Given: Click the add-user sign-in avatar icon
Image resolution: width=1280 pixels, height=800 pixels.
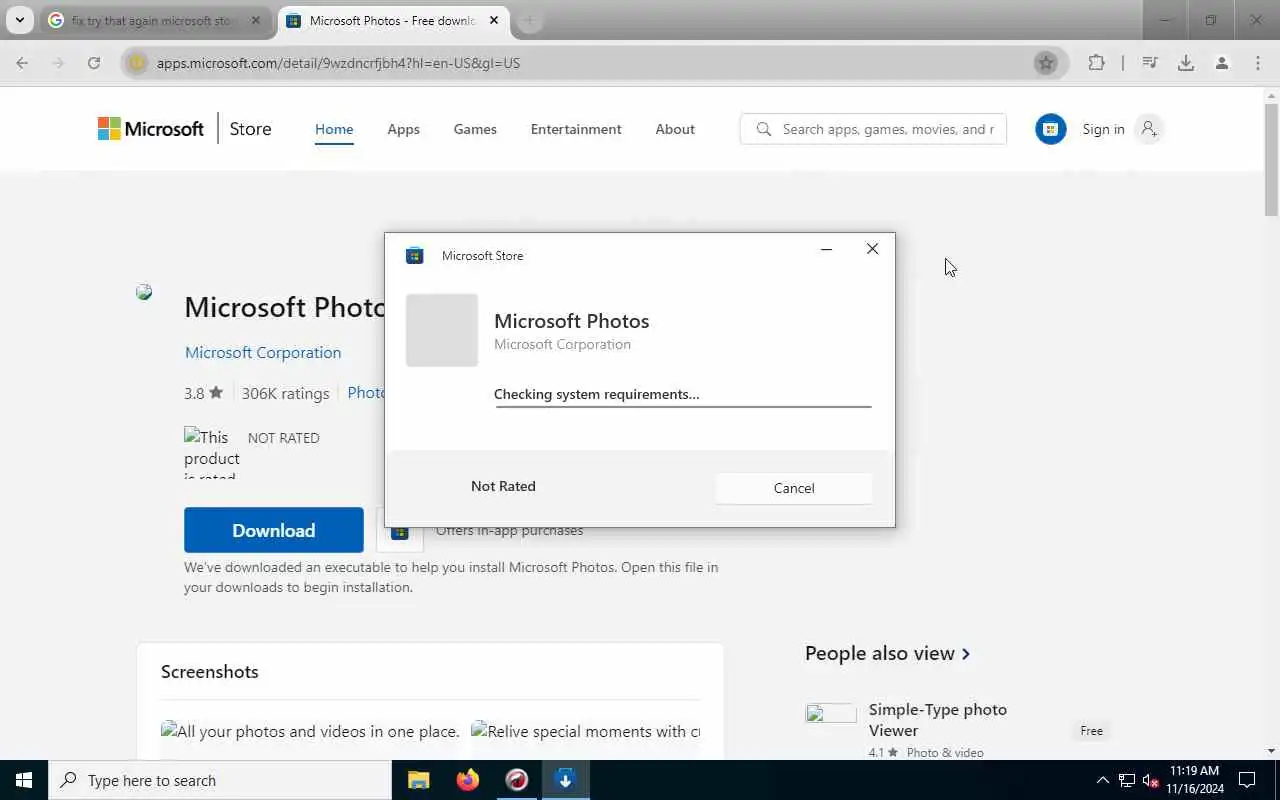Looking at the screenshot, I should click(1149, 129).
